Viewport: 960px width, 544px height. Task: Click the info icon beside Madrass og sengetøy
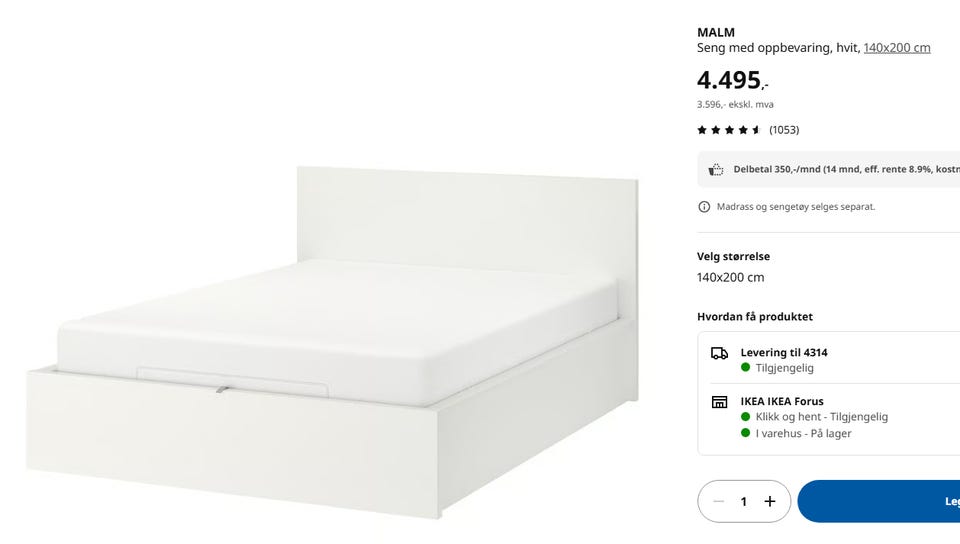[704, 207]
